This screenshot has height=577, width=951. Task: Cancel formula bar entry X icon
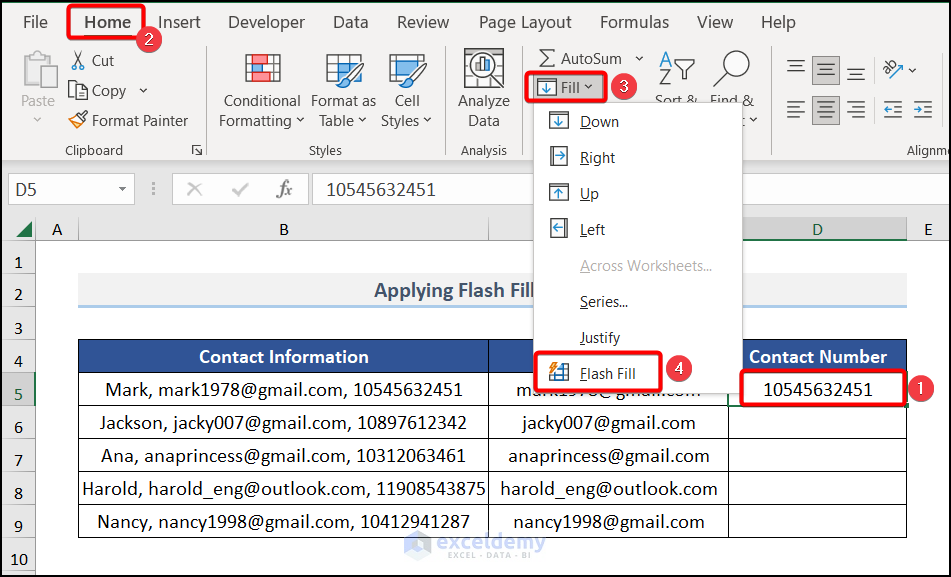(194, 189)
